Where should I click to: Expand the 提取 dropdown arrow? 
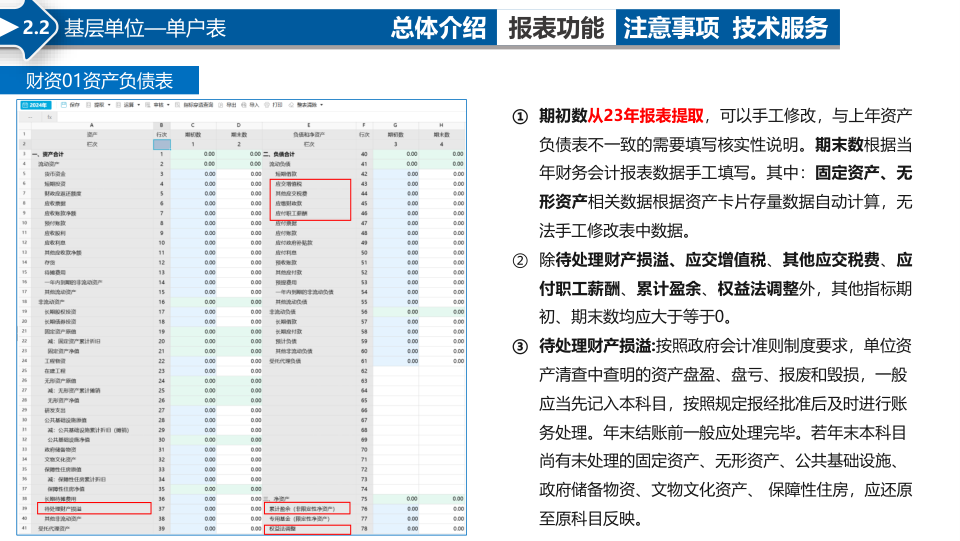[x=109, y=105]
